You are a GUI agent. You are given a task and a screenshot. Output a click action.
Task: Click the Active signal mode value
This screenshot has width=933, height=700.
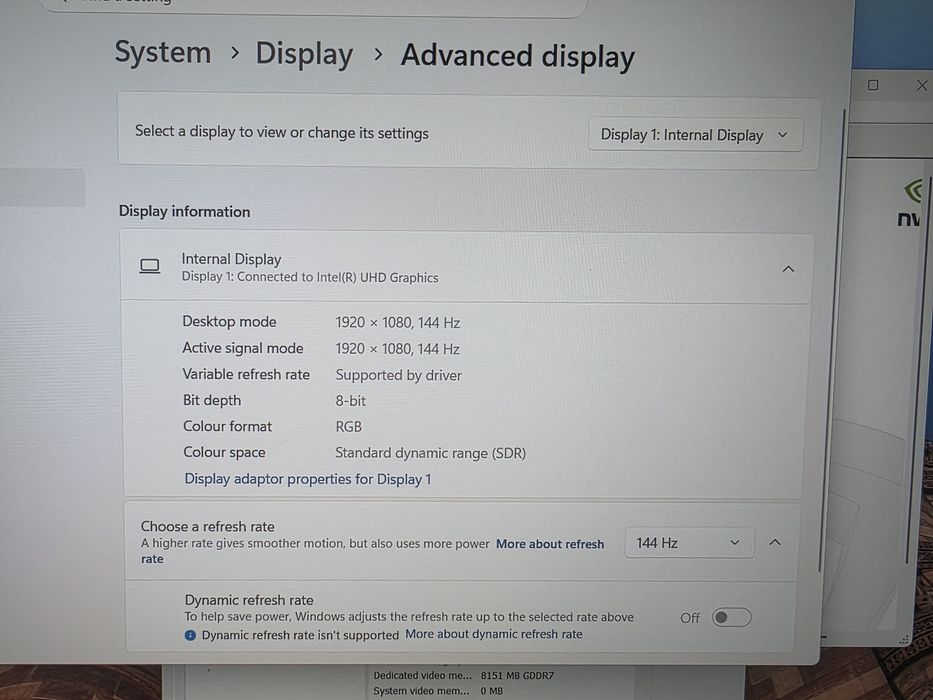(397, 349)
